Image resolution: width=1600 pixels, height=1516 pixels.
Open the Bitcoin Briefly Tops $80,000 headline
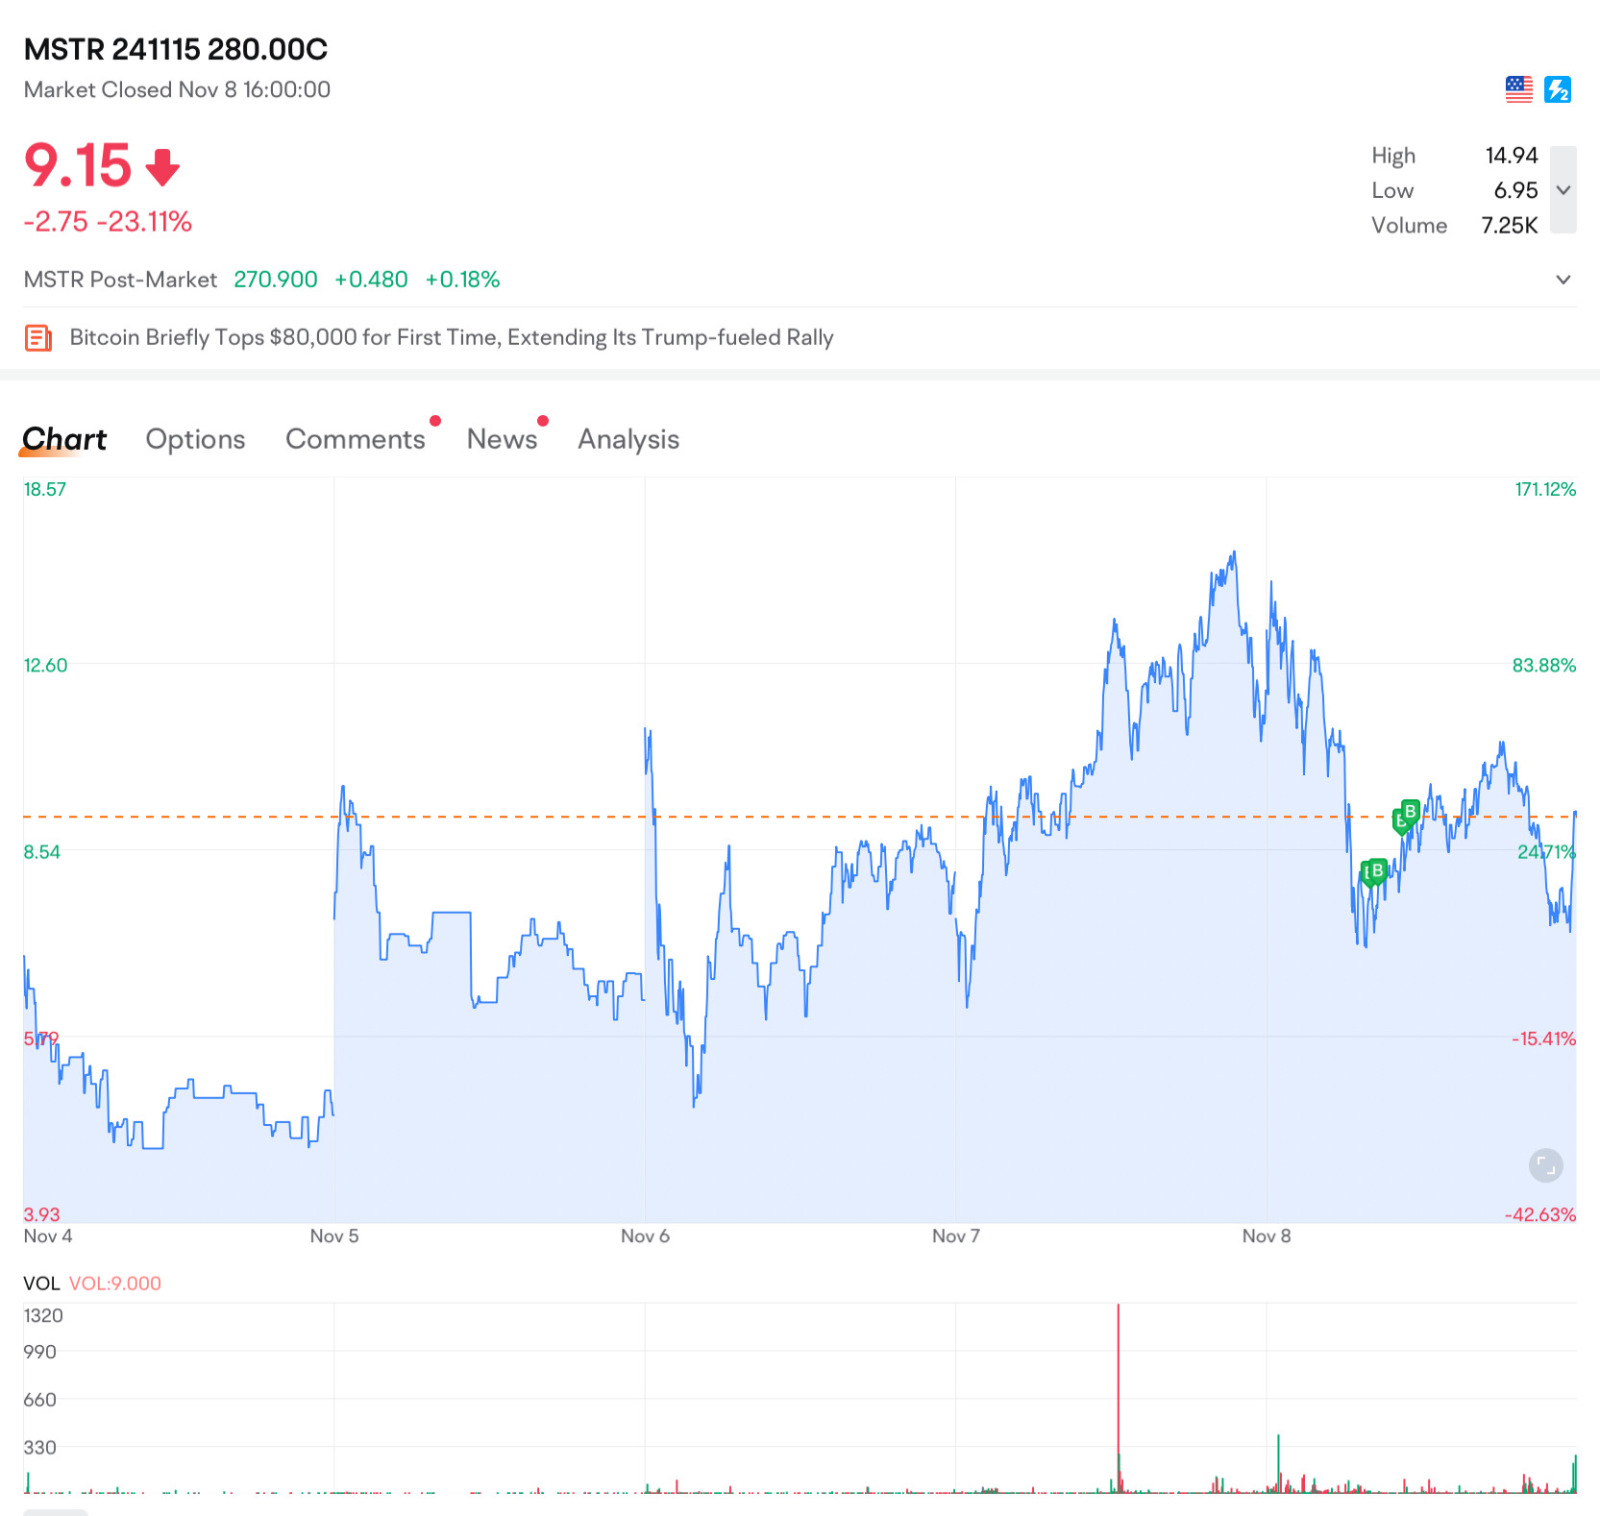point(451,338)
